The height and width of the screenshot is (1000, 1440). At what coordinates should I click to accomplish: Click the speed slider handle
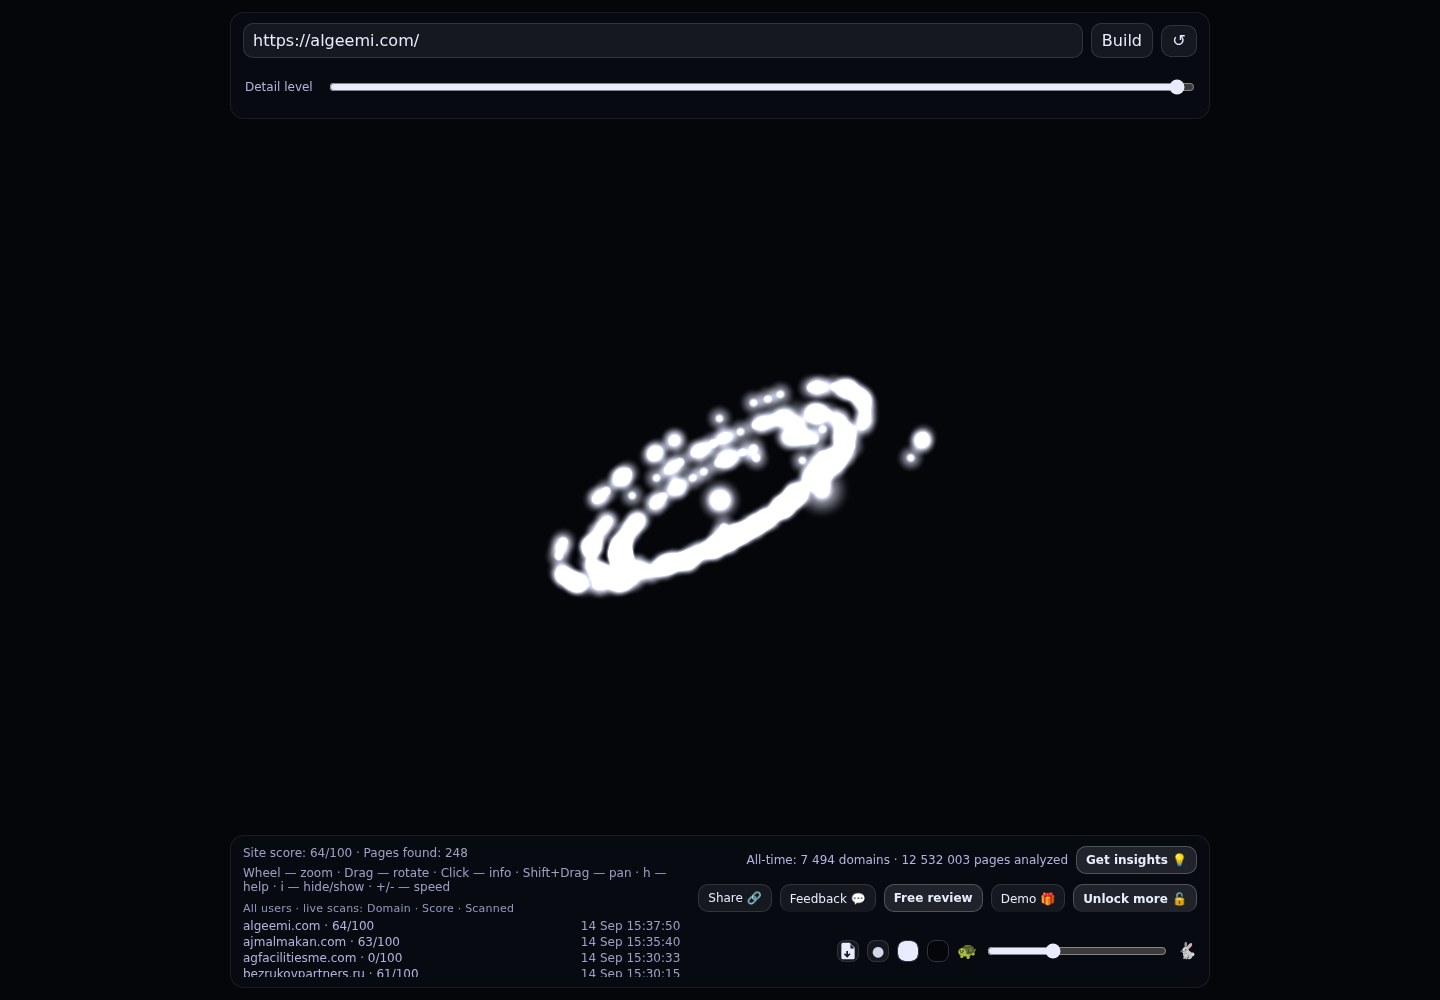[x=1053, y=951]
